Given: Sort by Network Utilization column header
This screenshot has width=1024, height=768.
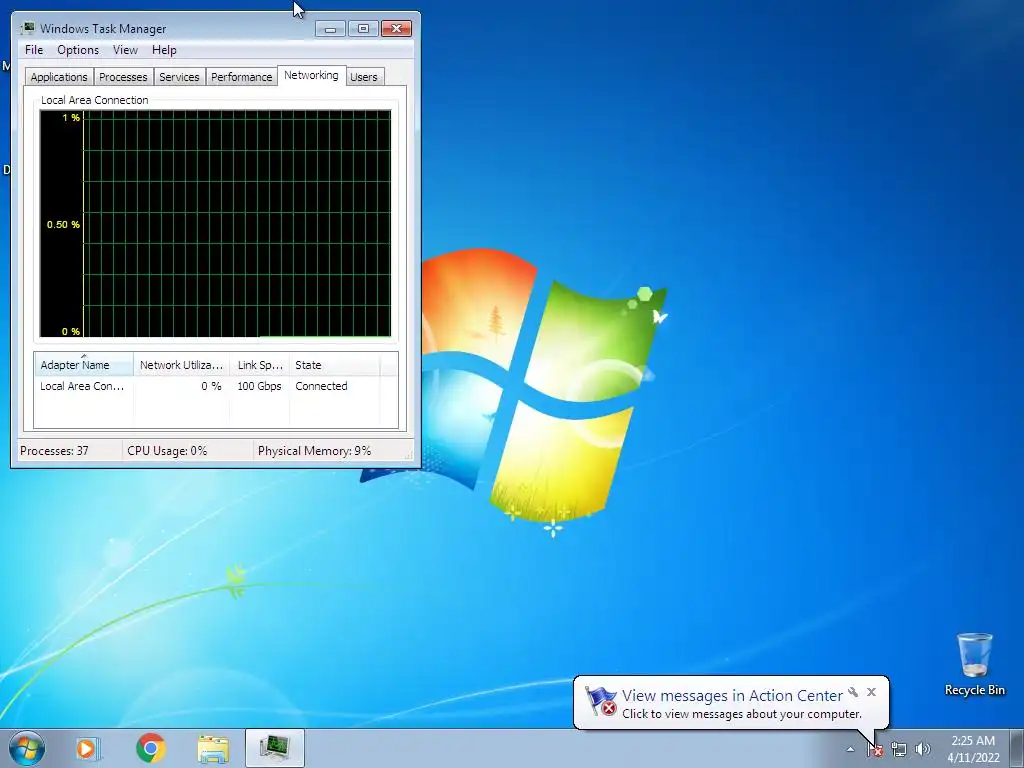Looking at the screenshot, I should pyautogui.click(x=181, y=365).
